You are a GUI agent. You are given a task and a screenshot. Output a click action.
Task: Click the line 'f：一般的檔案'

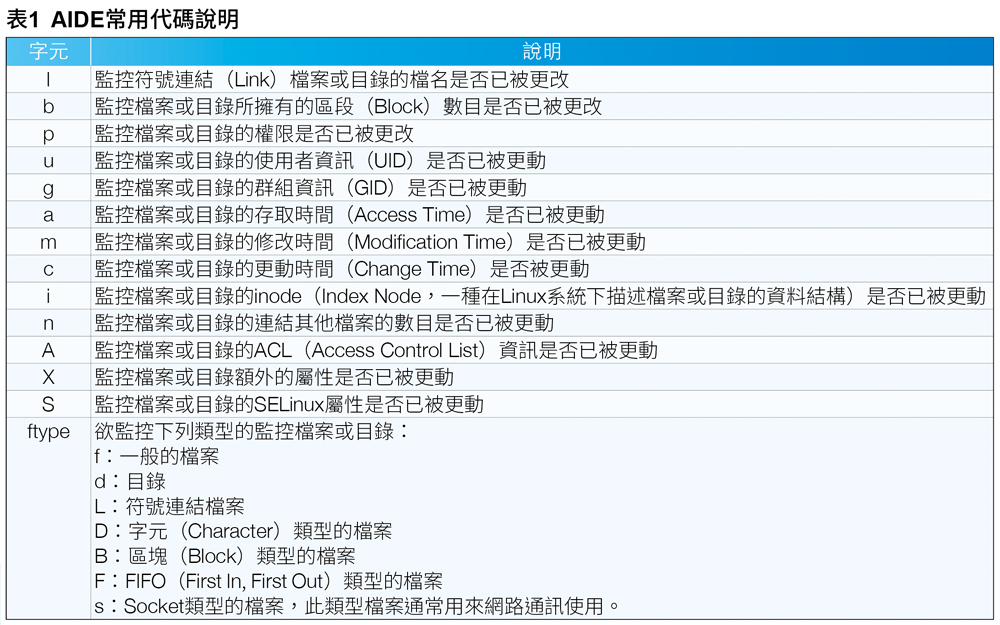pos(157,457)
